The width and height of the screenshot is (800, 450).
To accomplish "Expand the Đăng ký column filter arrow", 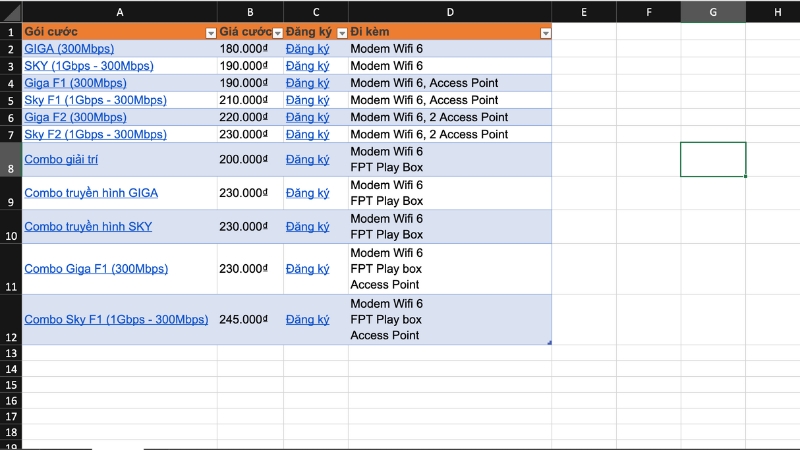I will pos(342,33).
